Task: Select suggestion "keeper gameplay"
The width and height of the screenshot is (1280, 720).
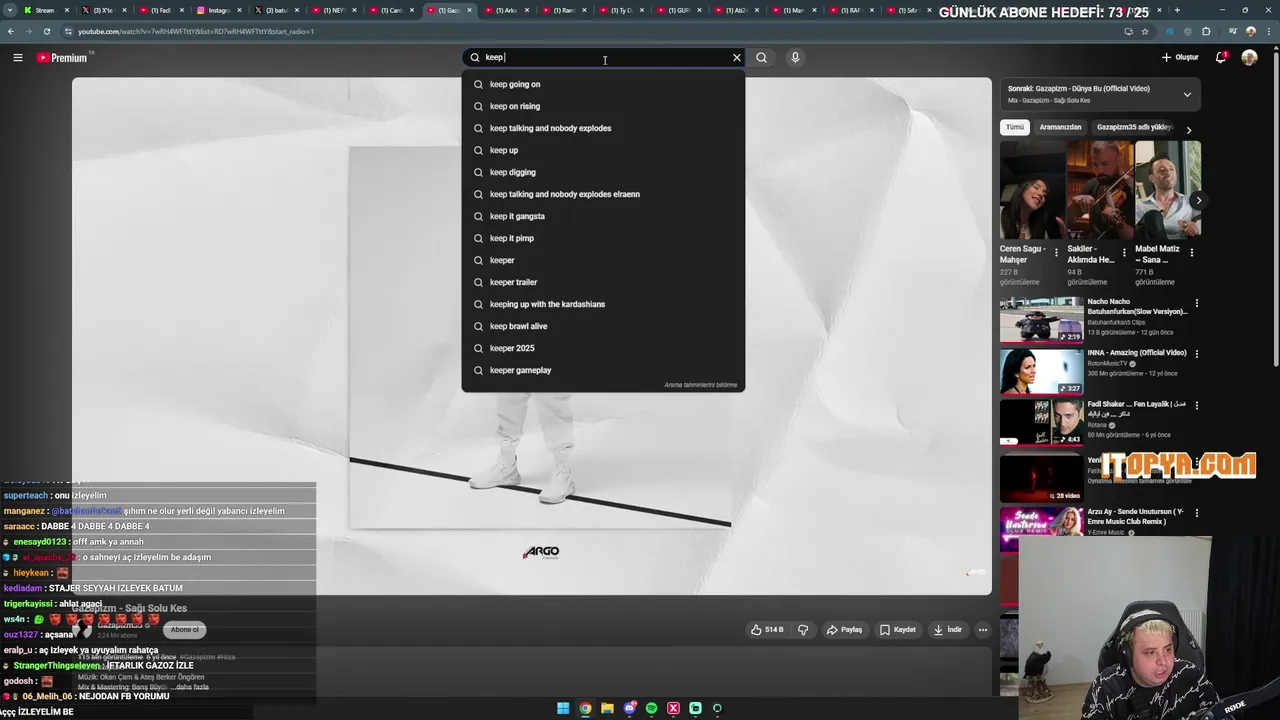Action: (603, 370)
